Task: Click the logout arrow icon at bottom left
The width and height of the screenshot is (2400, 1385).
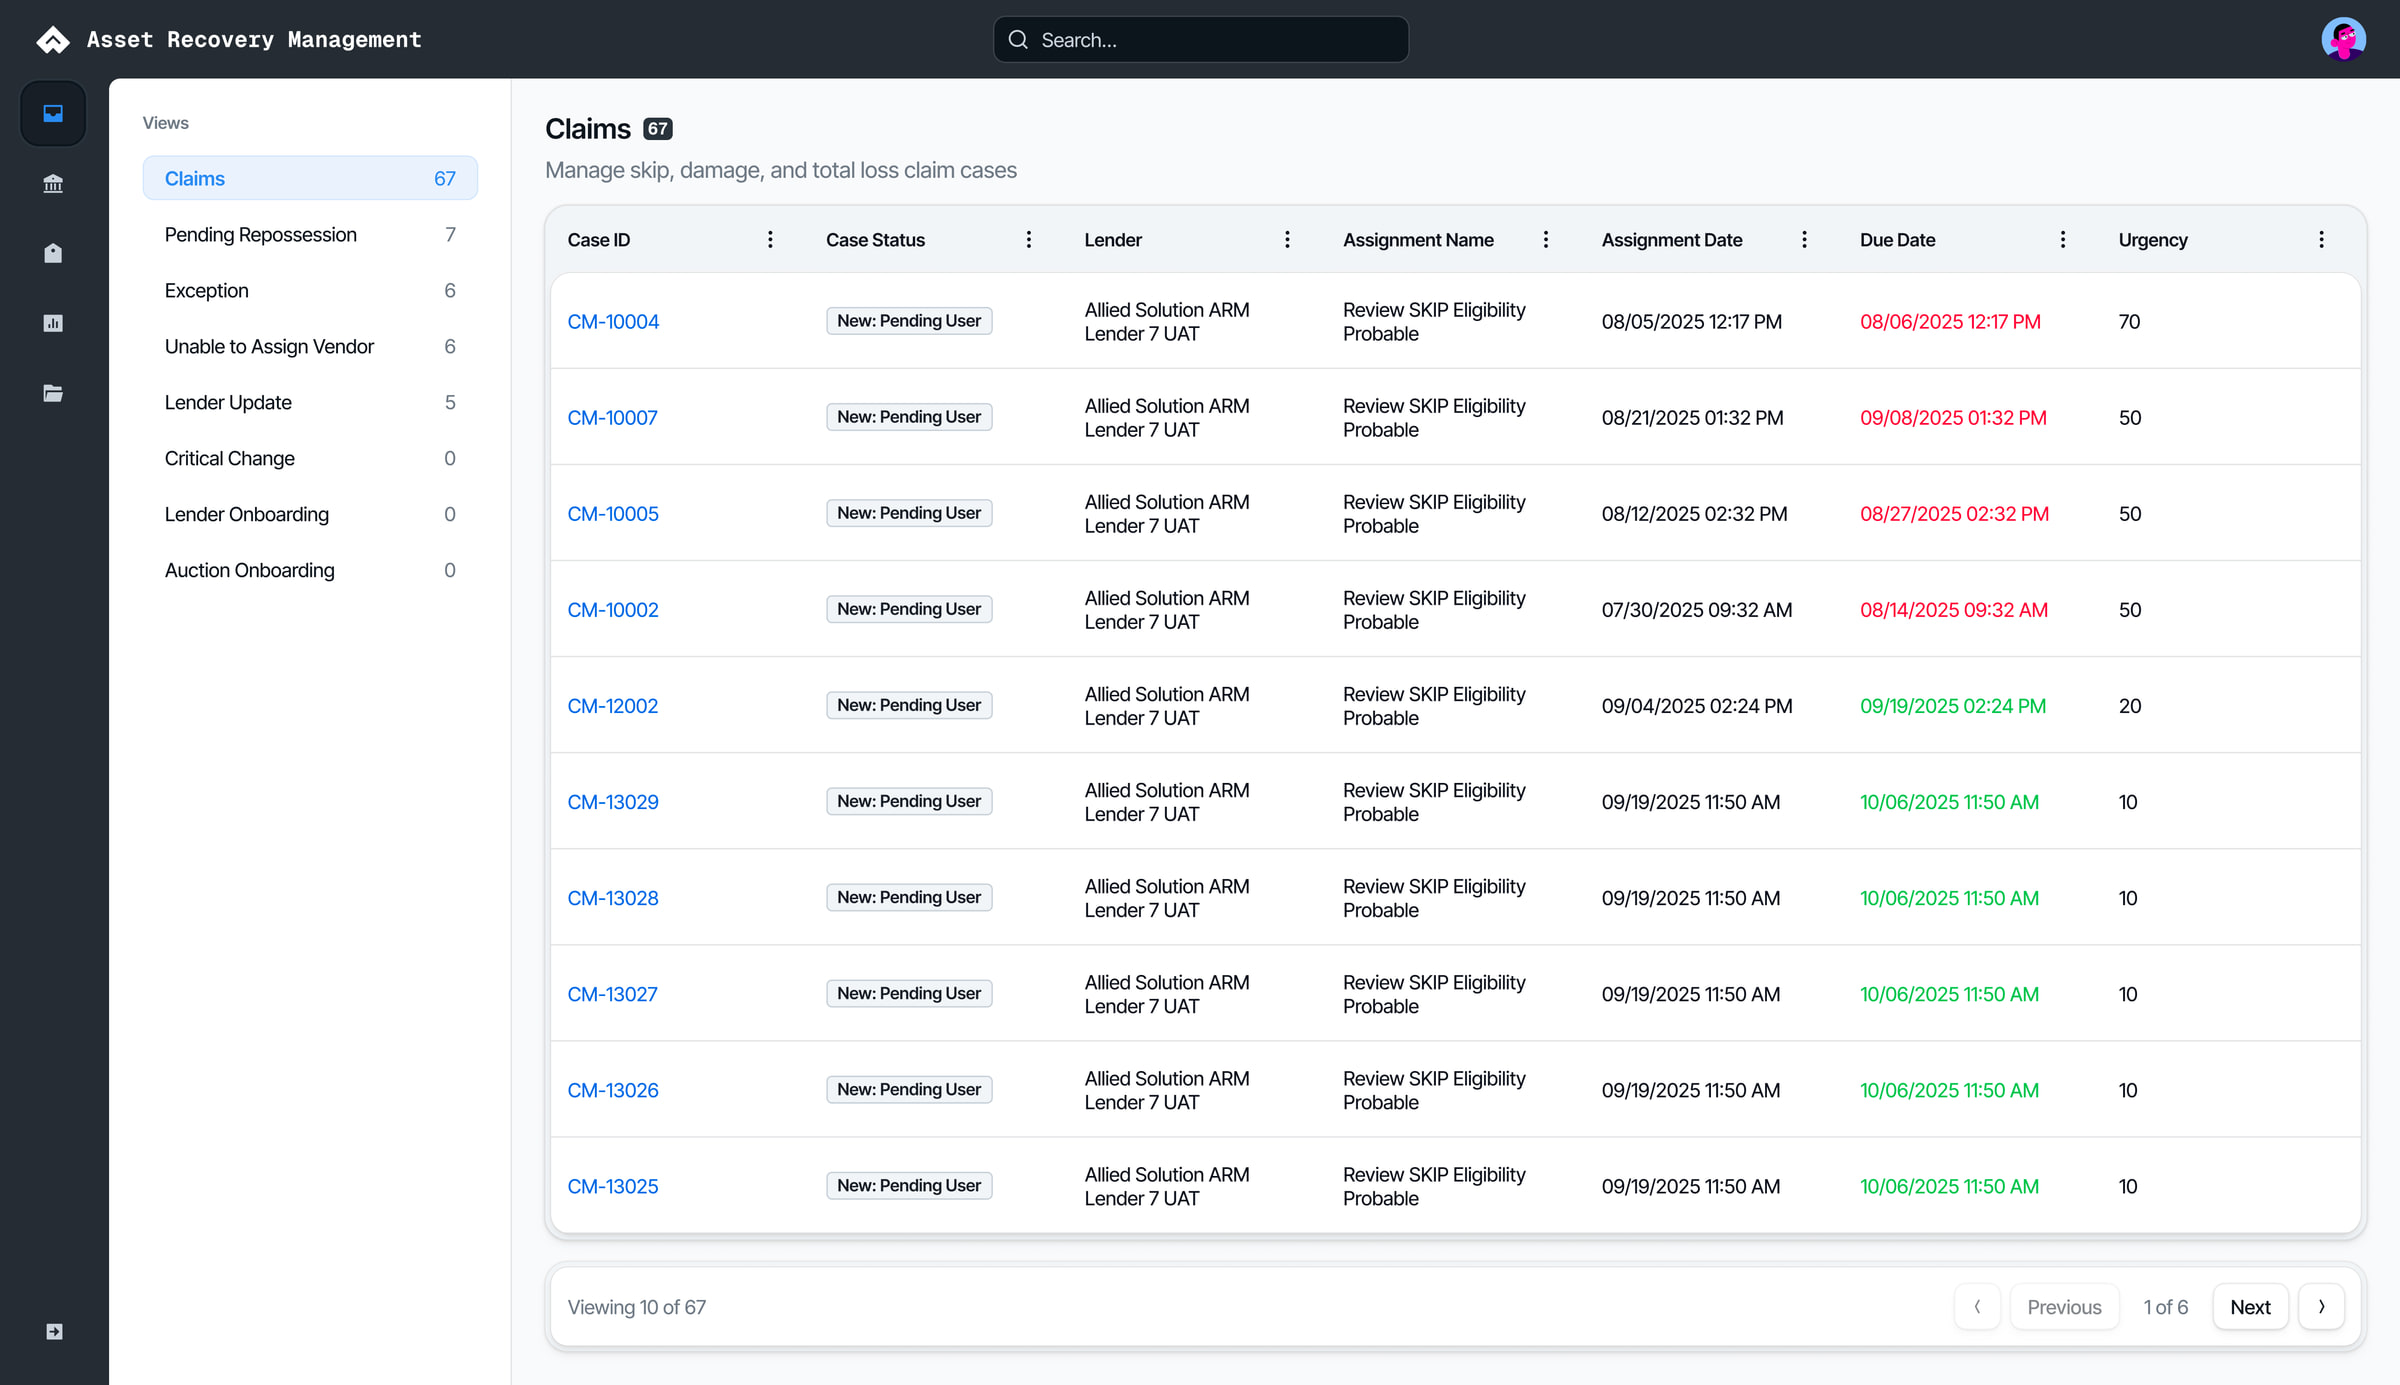Action: point(54,1331)
